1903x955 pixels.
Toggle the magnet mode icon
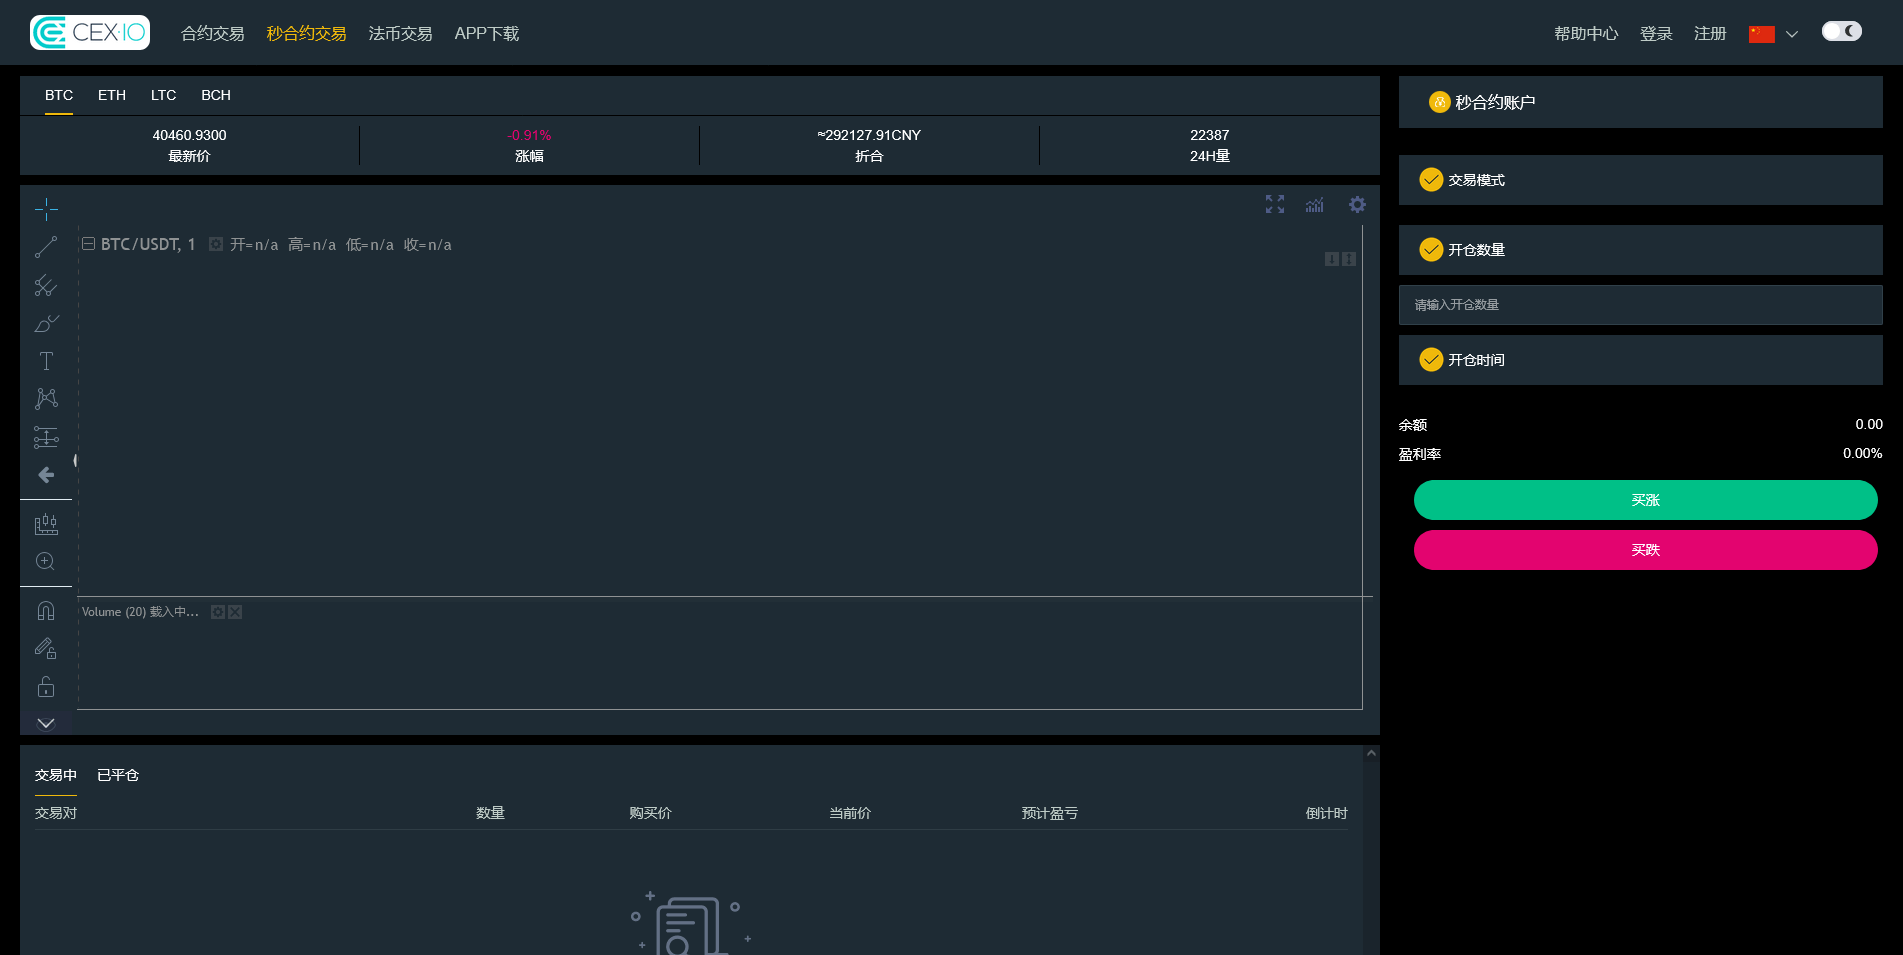(x=46, y=611)
